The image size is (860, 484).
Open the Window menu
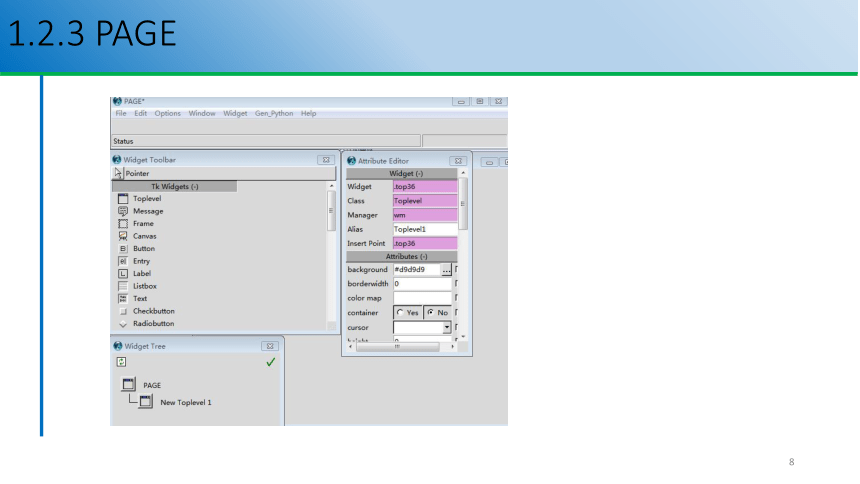coord(202,114)
